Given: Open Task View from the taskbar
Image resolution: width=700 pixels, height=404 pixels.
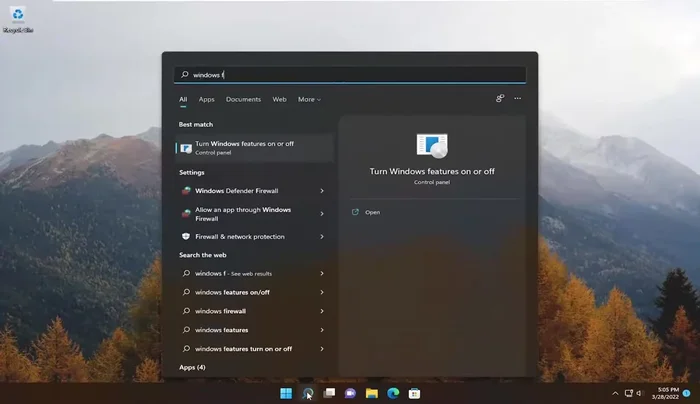Looking at the screenshot, I should 329,393.
